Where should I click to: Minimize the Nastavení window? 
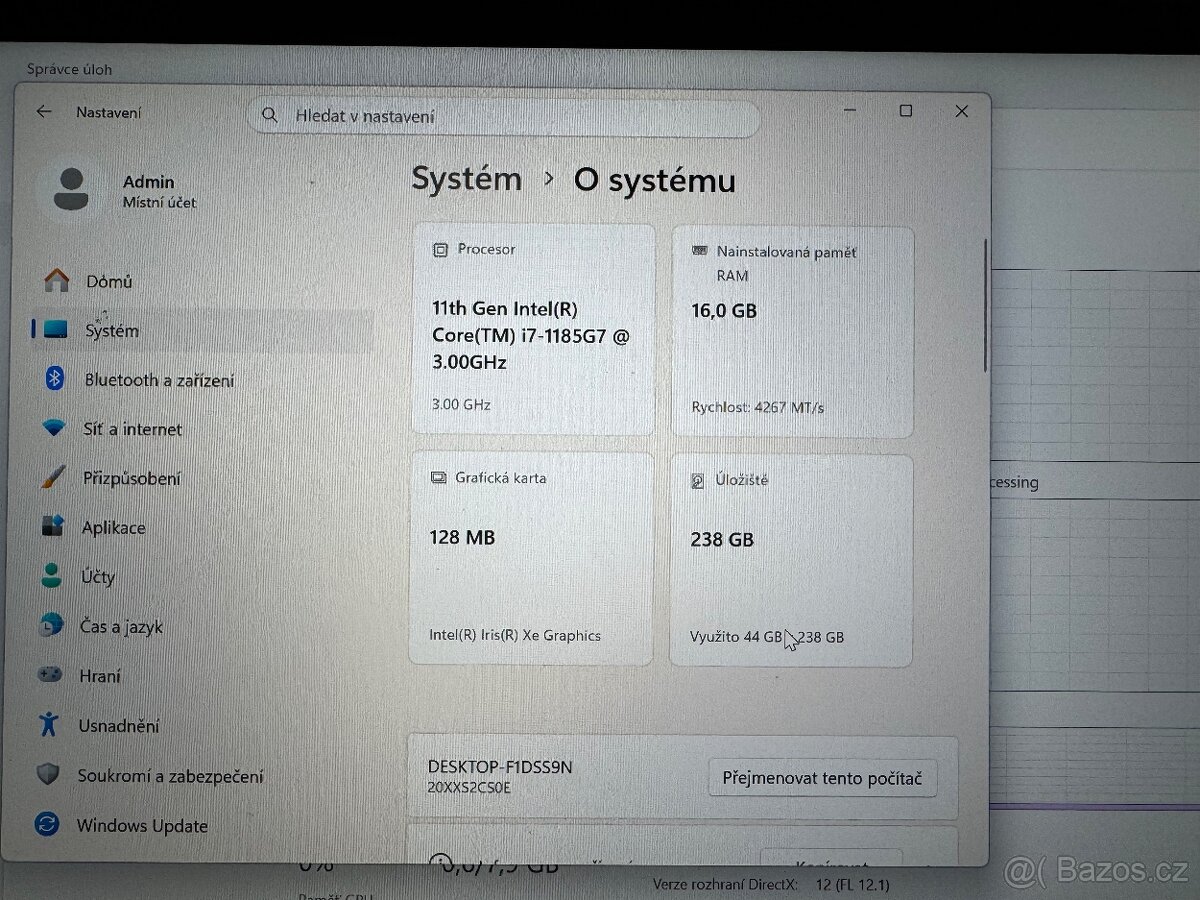point(850,111)
